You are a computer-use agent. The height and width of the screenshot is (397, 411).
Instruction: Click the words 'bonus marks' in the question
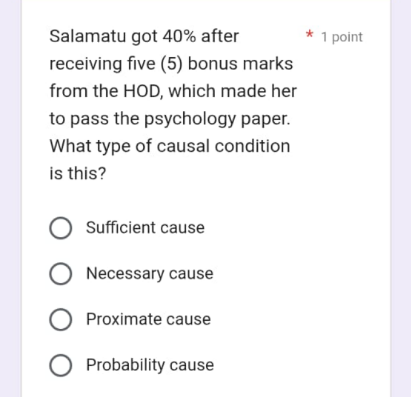(x=240, y=64)
